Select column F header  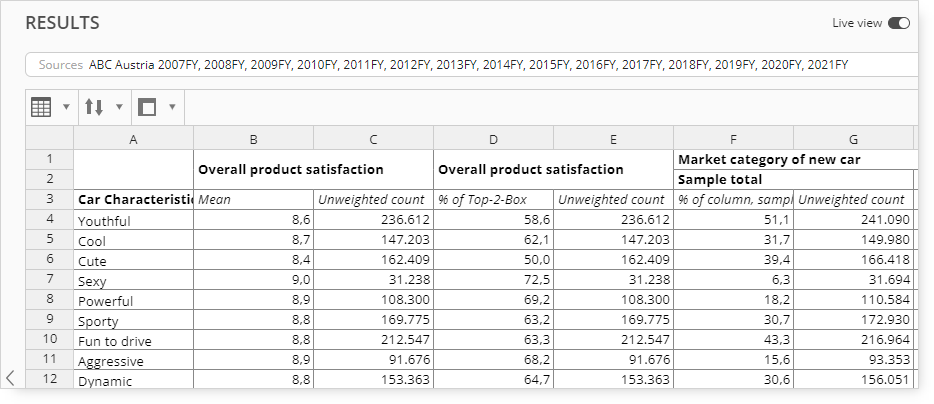click(733, 139)
